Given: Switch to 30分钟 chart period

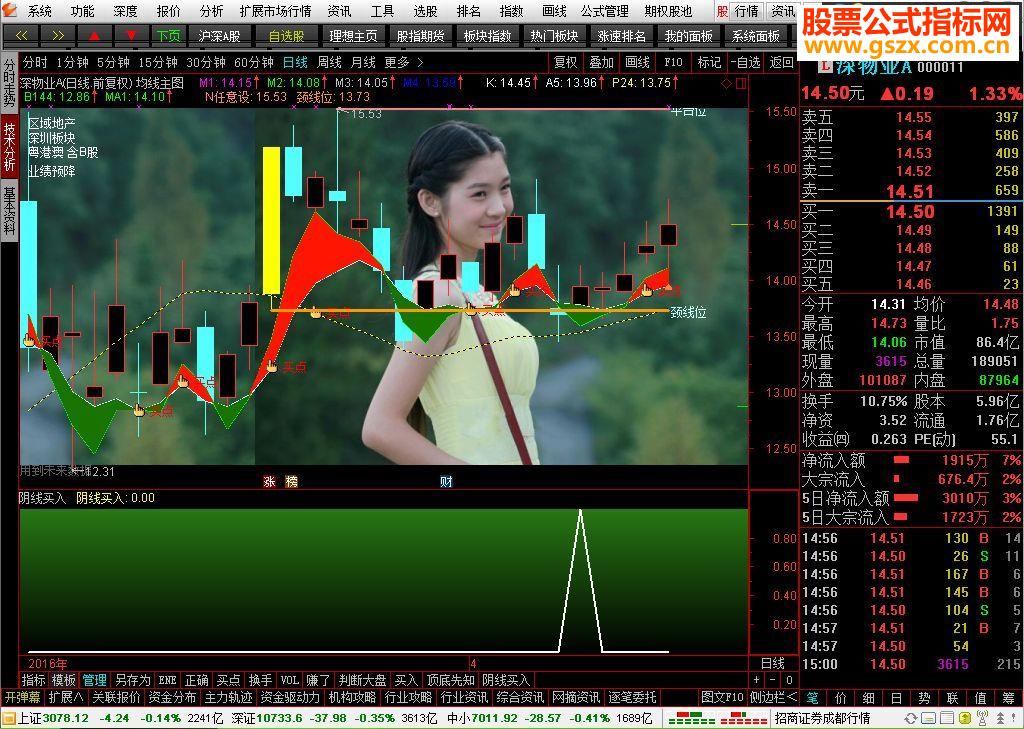Looking at the screenshot, I should pyautogui.click(x=205, y=62).
